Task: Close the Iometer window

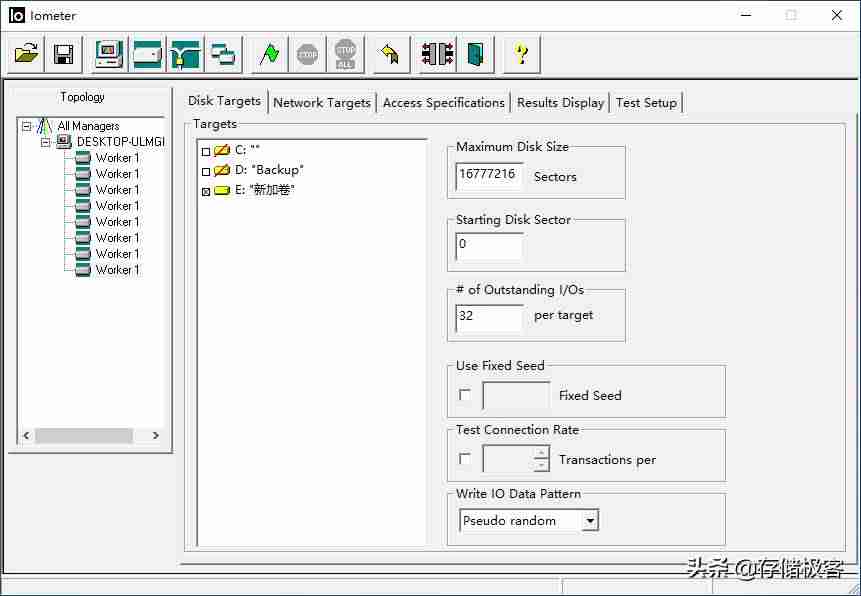Action: tap(836, 15)
